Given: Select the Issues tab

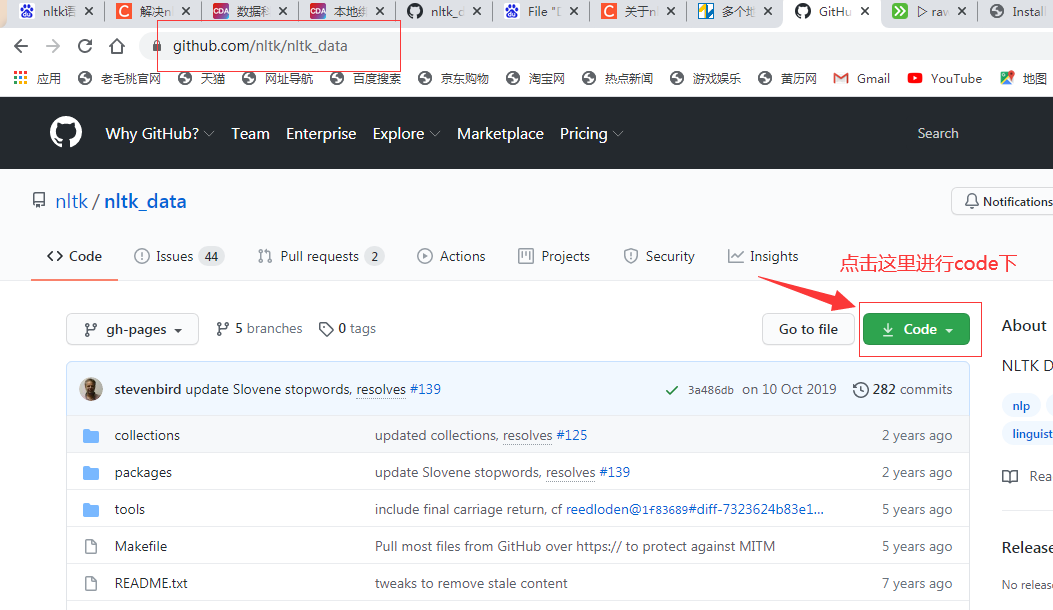Looking at the screenshot, I should point(179,256).
